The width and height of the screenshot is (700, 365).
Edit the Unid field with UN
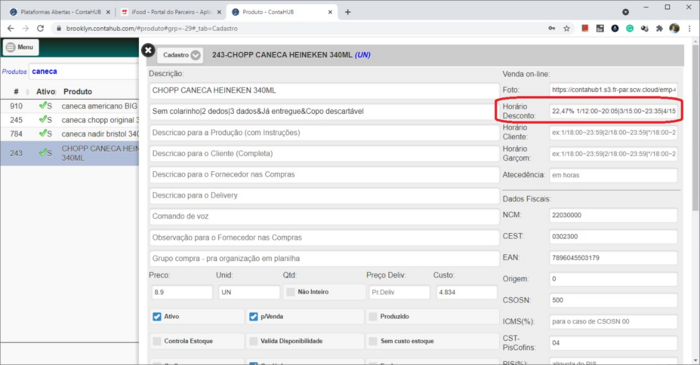tap(249, 292)
